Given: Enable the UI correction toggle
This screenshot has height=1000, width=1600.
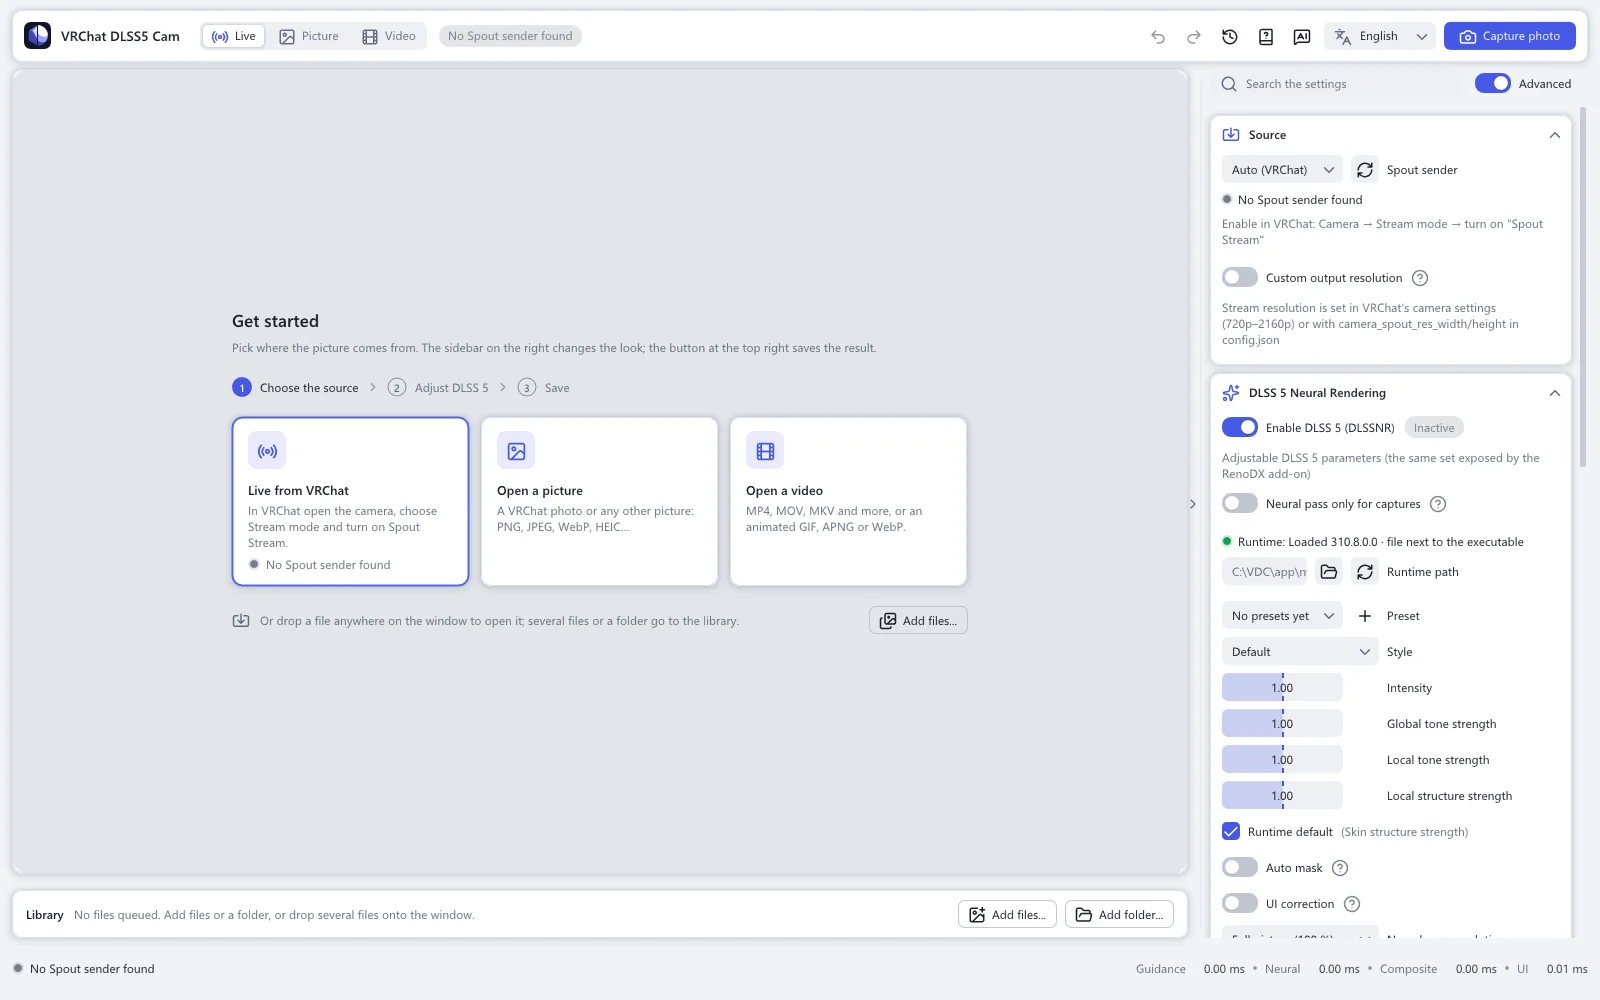Looking at the screenshot, I should (x=1240, y=904).
